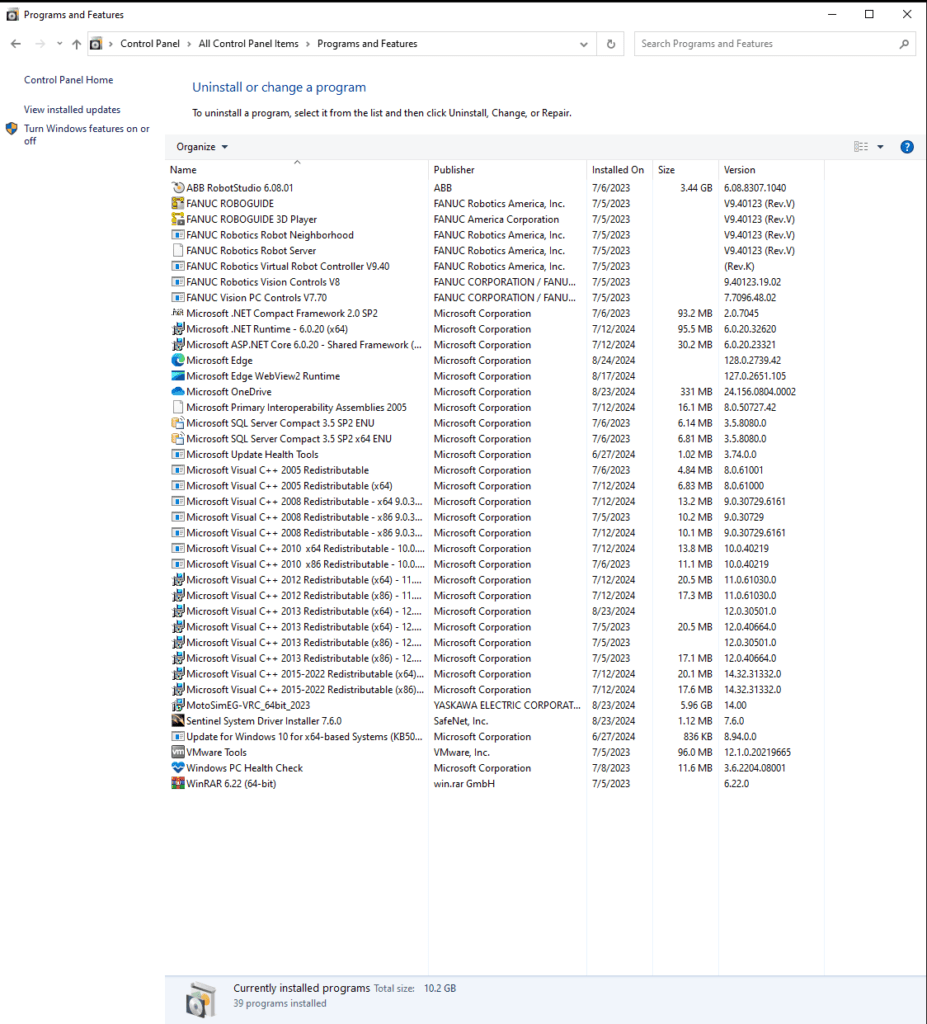927x1024 pixels.
Task: Select the FANUC ROBOGUIDE row name
Action: pyautogui.click(x=230, y=203)
